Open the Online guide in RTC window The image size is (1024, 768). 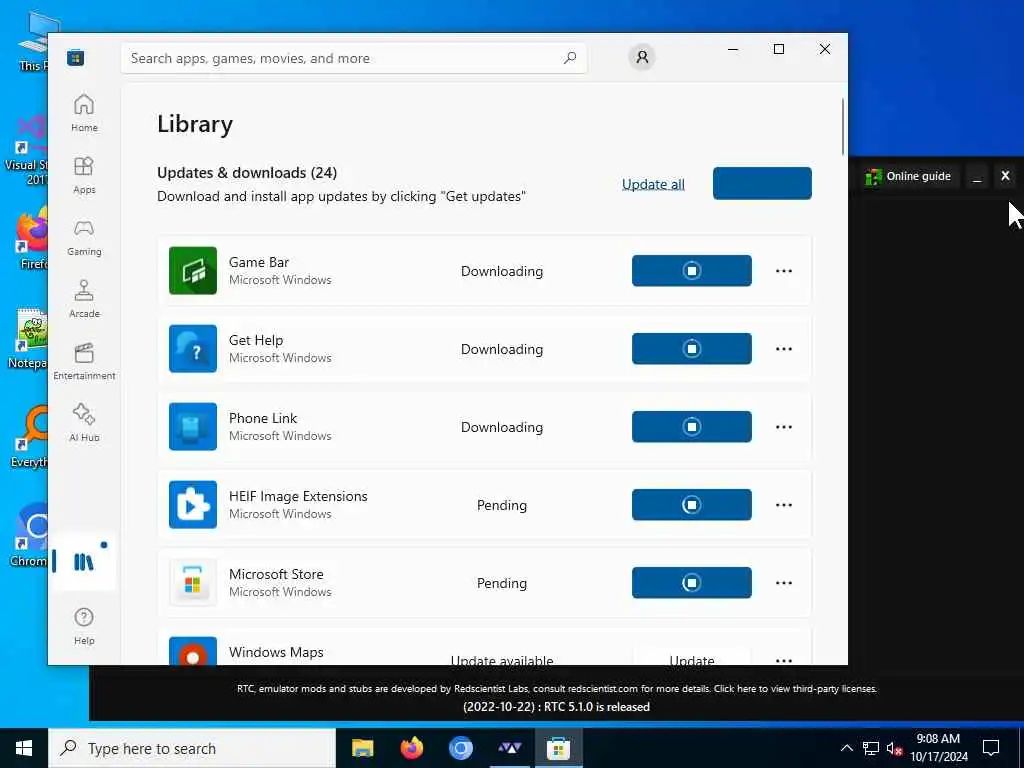pos(908,176)
